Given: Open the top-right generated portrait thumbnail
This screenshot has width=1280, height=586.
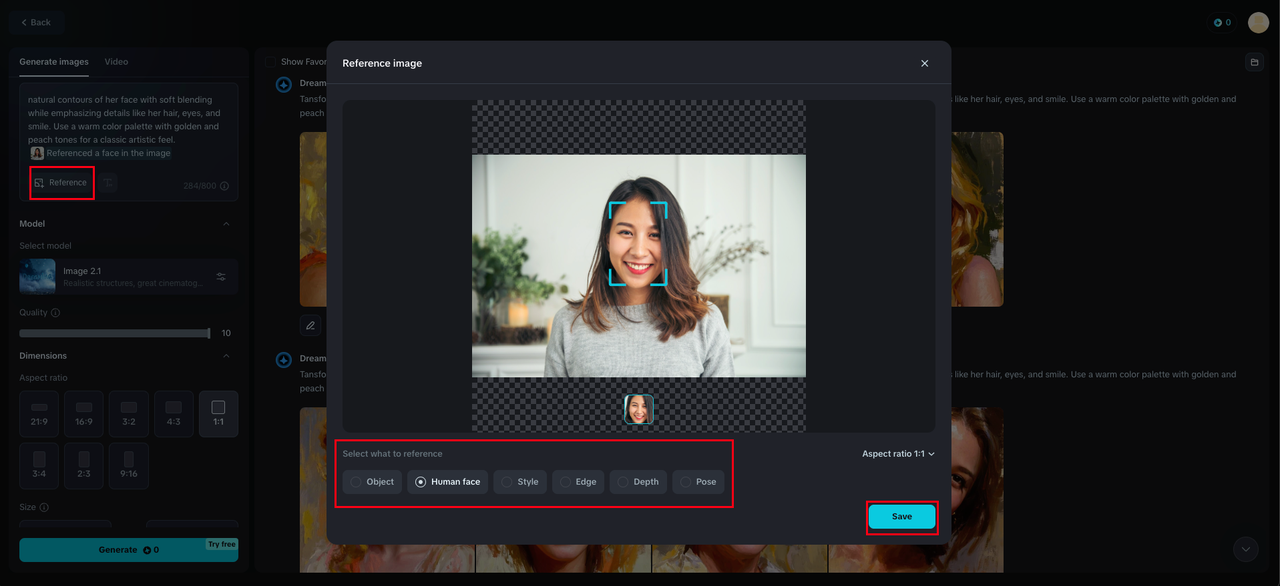Looking at the screenshot, I should click(x=977, y=219).
